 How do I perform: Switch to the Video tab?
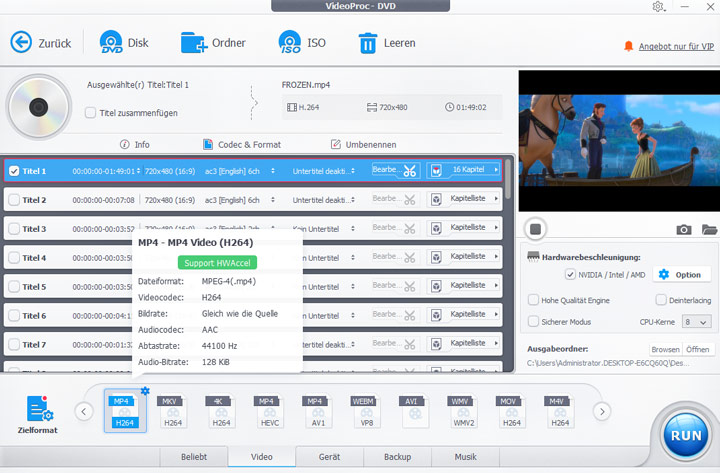pos(262,457)
